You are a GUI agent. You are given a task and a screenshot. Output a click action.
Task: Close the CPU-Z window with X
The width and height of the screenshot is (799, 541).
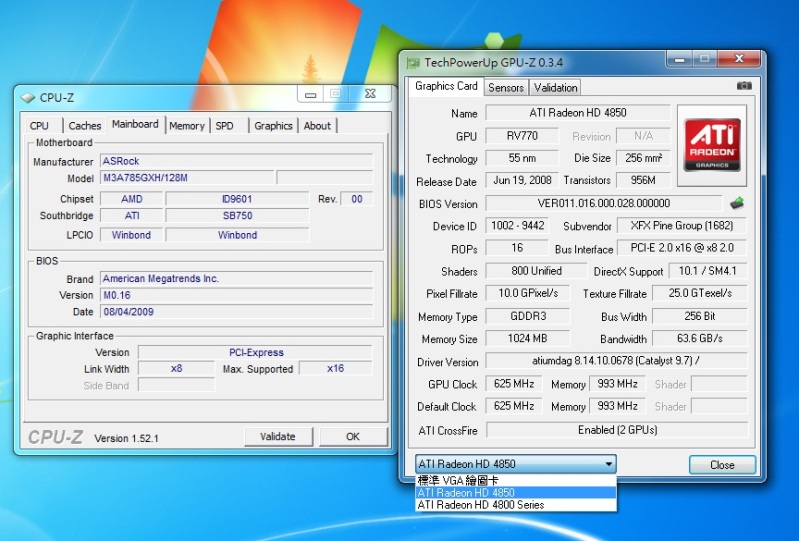click(370, 94)
